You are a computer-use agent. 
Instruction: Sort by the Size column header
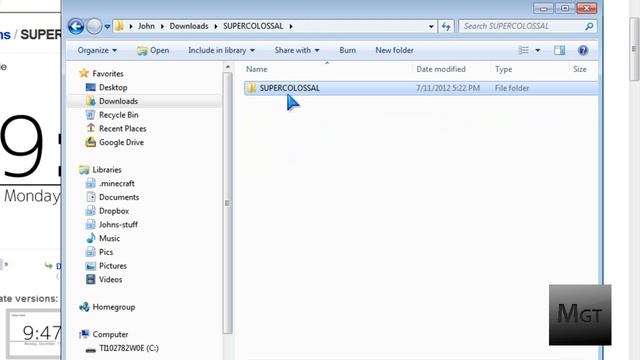point(580,69)
